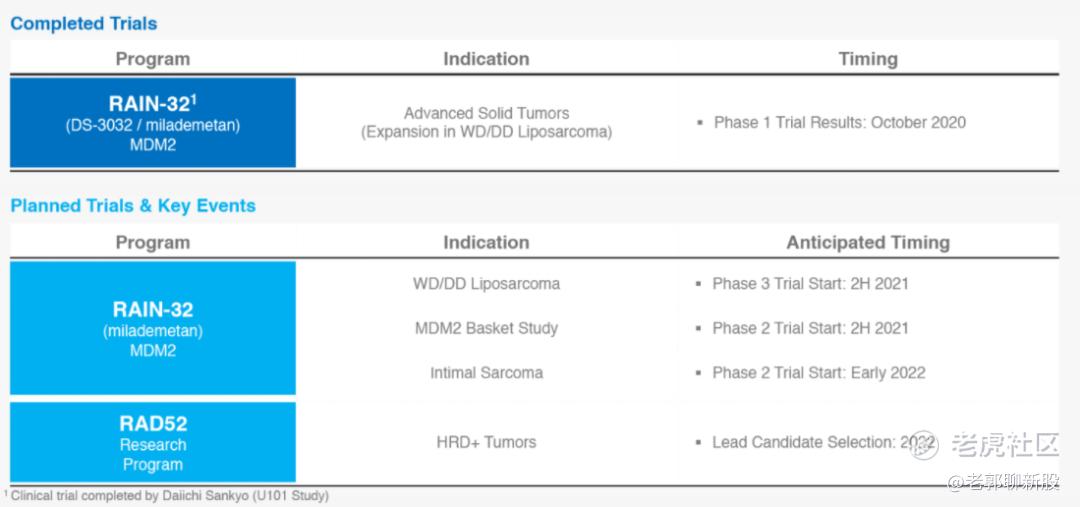The width and height of the screenshot is (1080, 507).
Task: Click the Completed Trials heading
Action: [x=83, y=23]
